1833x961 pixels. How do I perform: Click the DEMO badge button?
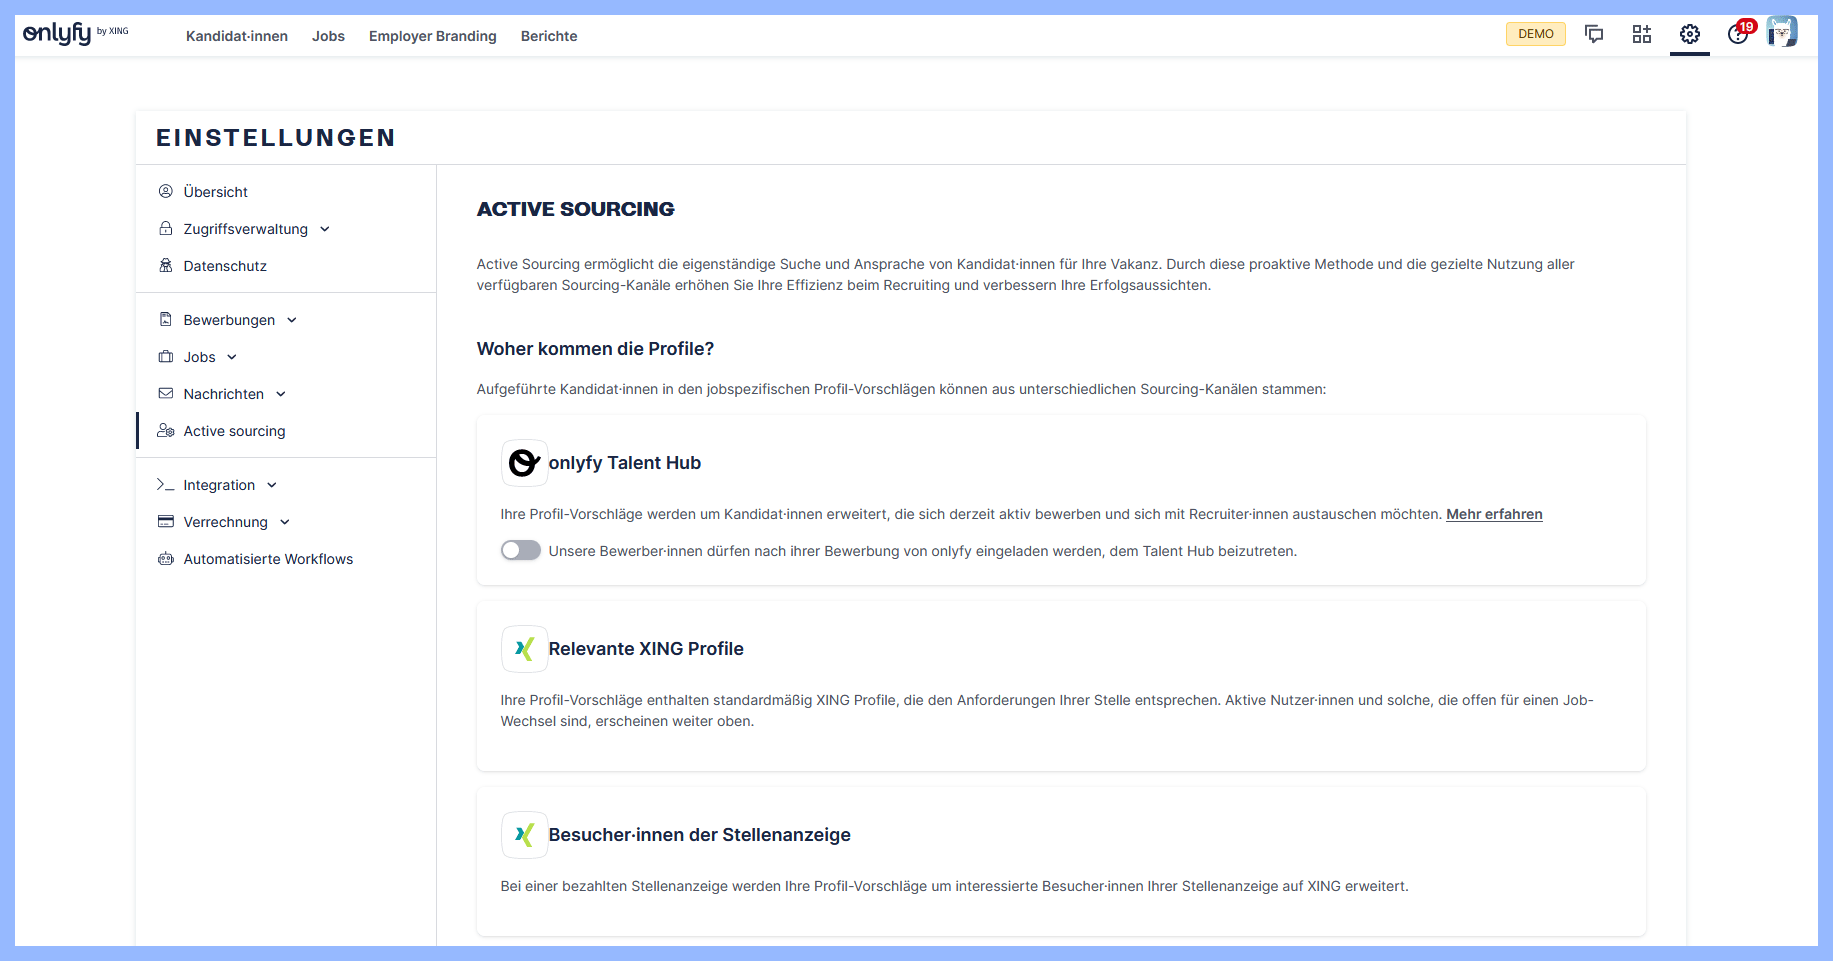1536,34
